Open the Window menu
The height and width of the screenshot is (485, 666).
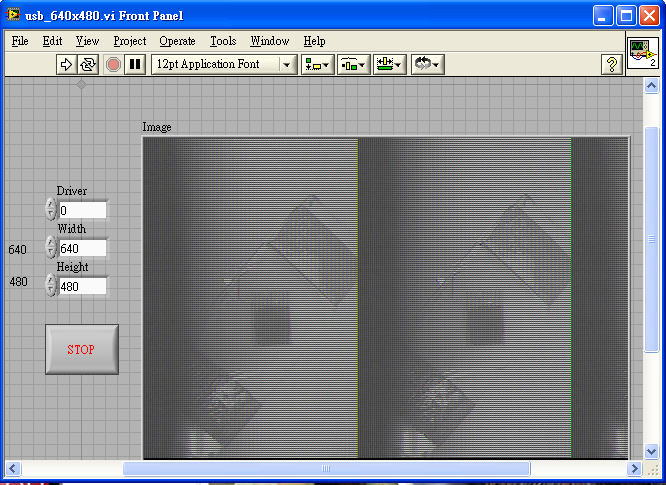coord(270,41)
